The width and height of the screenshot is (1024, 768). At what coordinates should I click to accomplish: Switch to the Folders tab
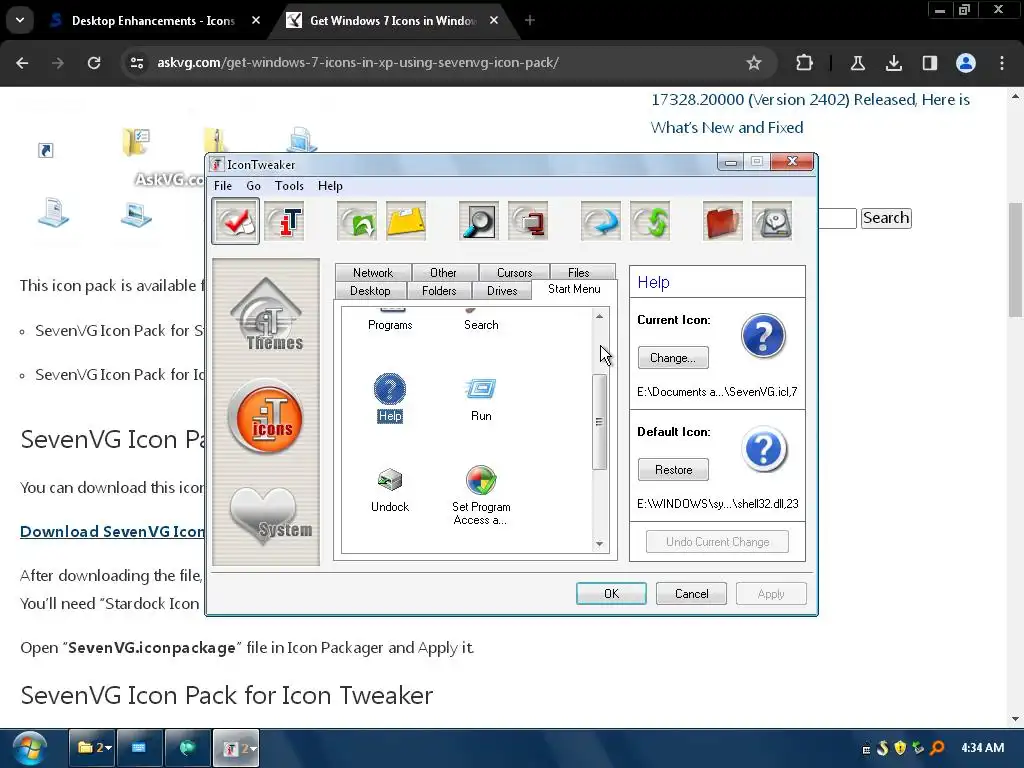(439, 291)
